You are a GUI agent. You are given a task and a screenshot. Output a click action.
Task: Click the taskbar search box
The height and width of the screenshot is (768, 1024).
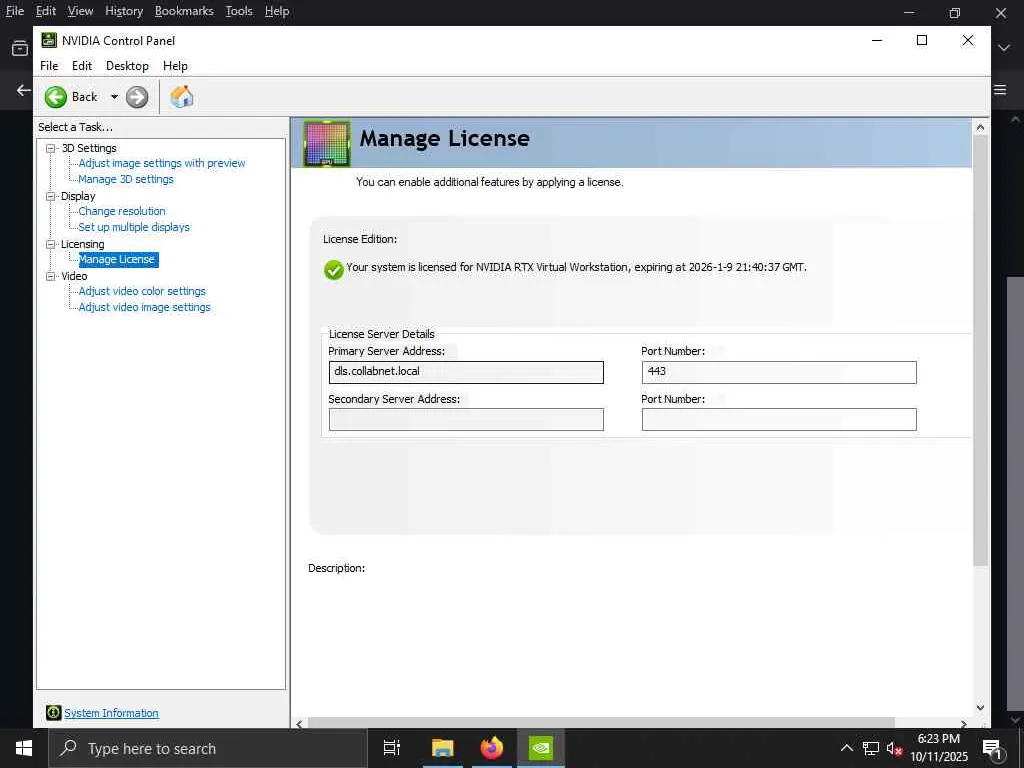[208, 748]
